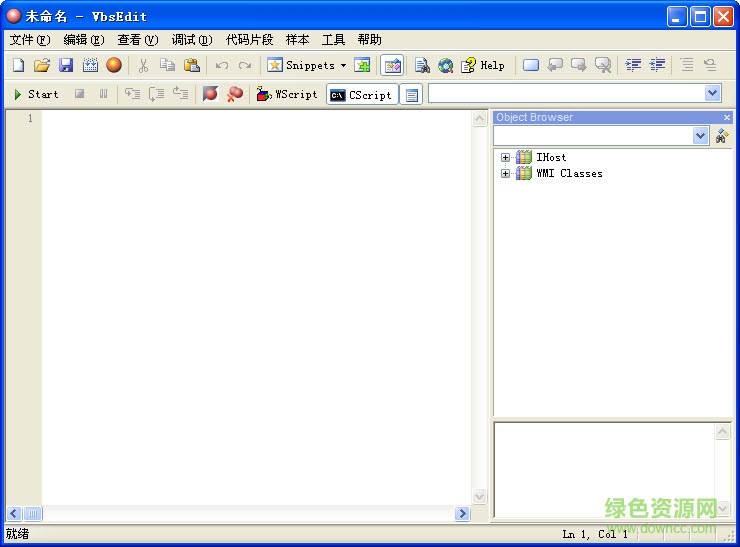
Task: Click the find icon beside Object Browser dropdown
Action: [x=722, y=136]
